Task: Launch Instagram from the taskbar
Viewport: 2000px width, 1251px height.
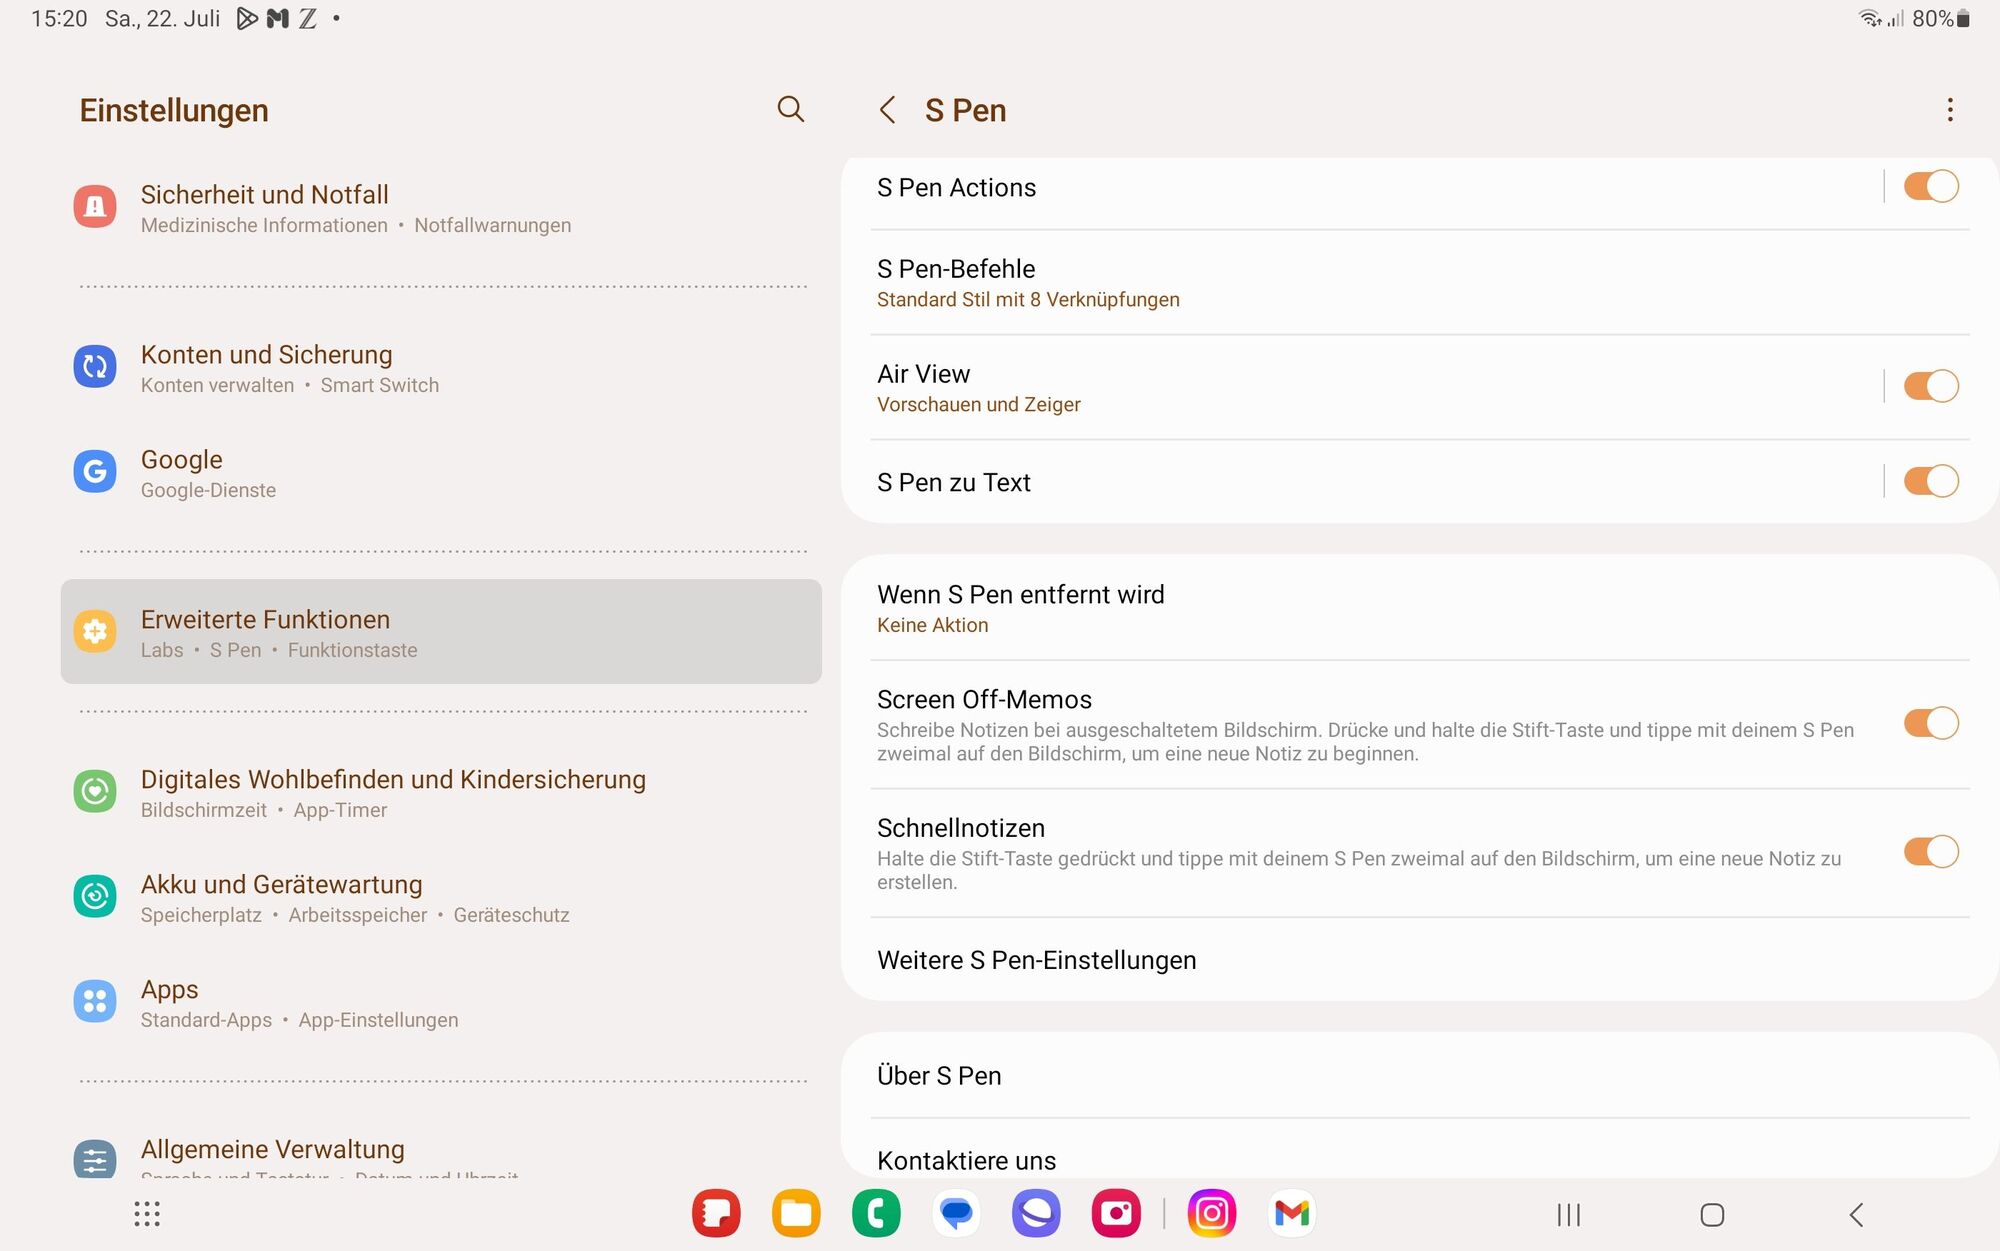Action: click(x=1211, y=1214)
